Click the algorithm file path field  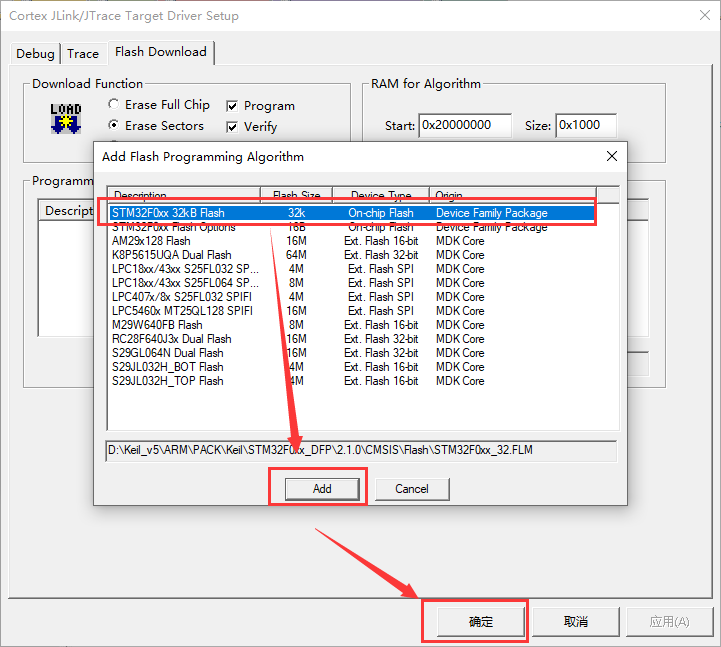tap(361, 450)
